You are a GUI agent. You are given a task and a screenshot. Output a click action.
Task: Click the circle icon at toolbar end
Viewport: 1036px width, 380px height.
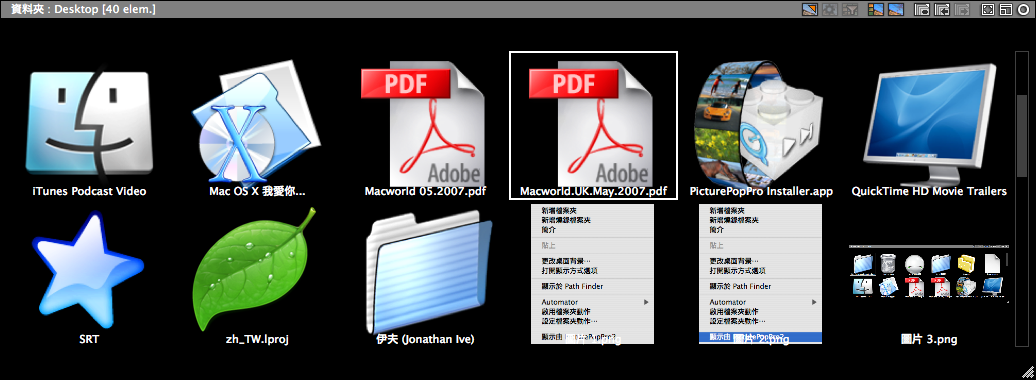(1023, 9)
